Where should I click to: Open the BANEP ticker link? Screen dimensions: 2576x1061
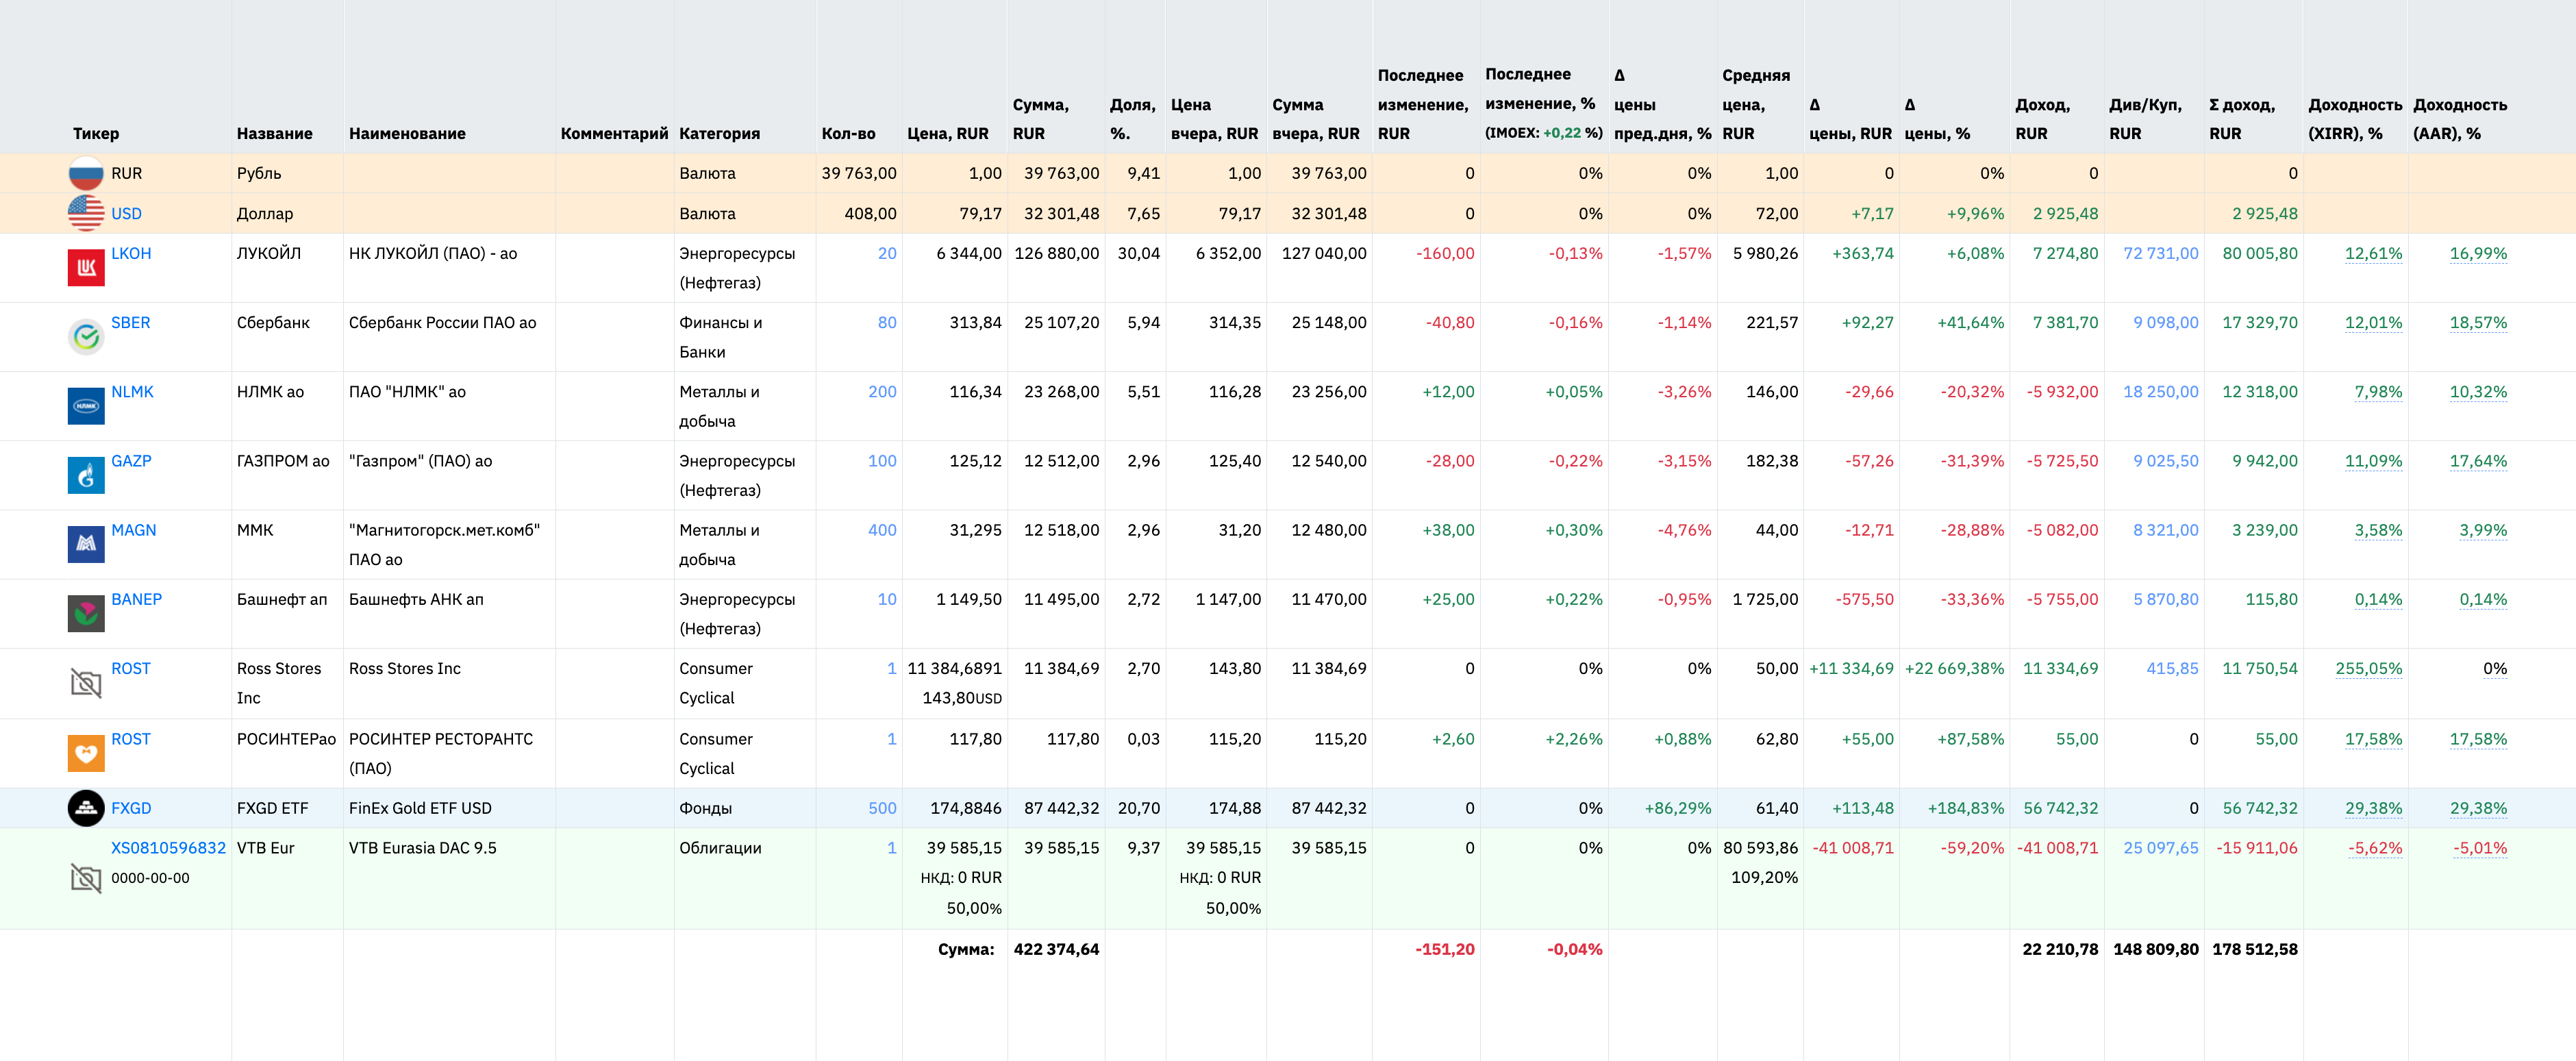pyautogui.click(x=136, y=599)
